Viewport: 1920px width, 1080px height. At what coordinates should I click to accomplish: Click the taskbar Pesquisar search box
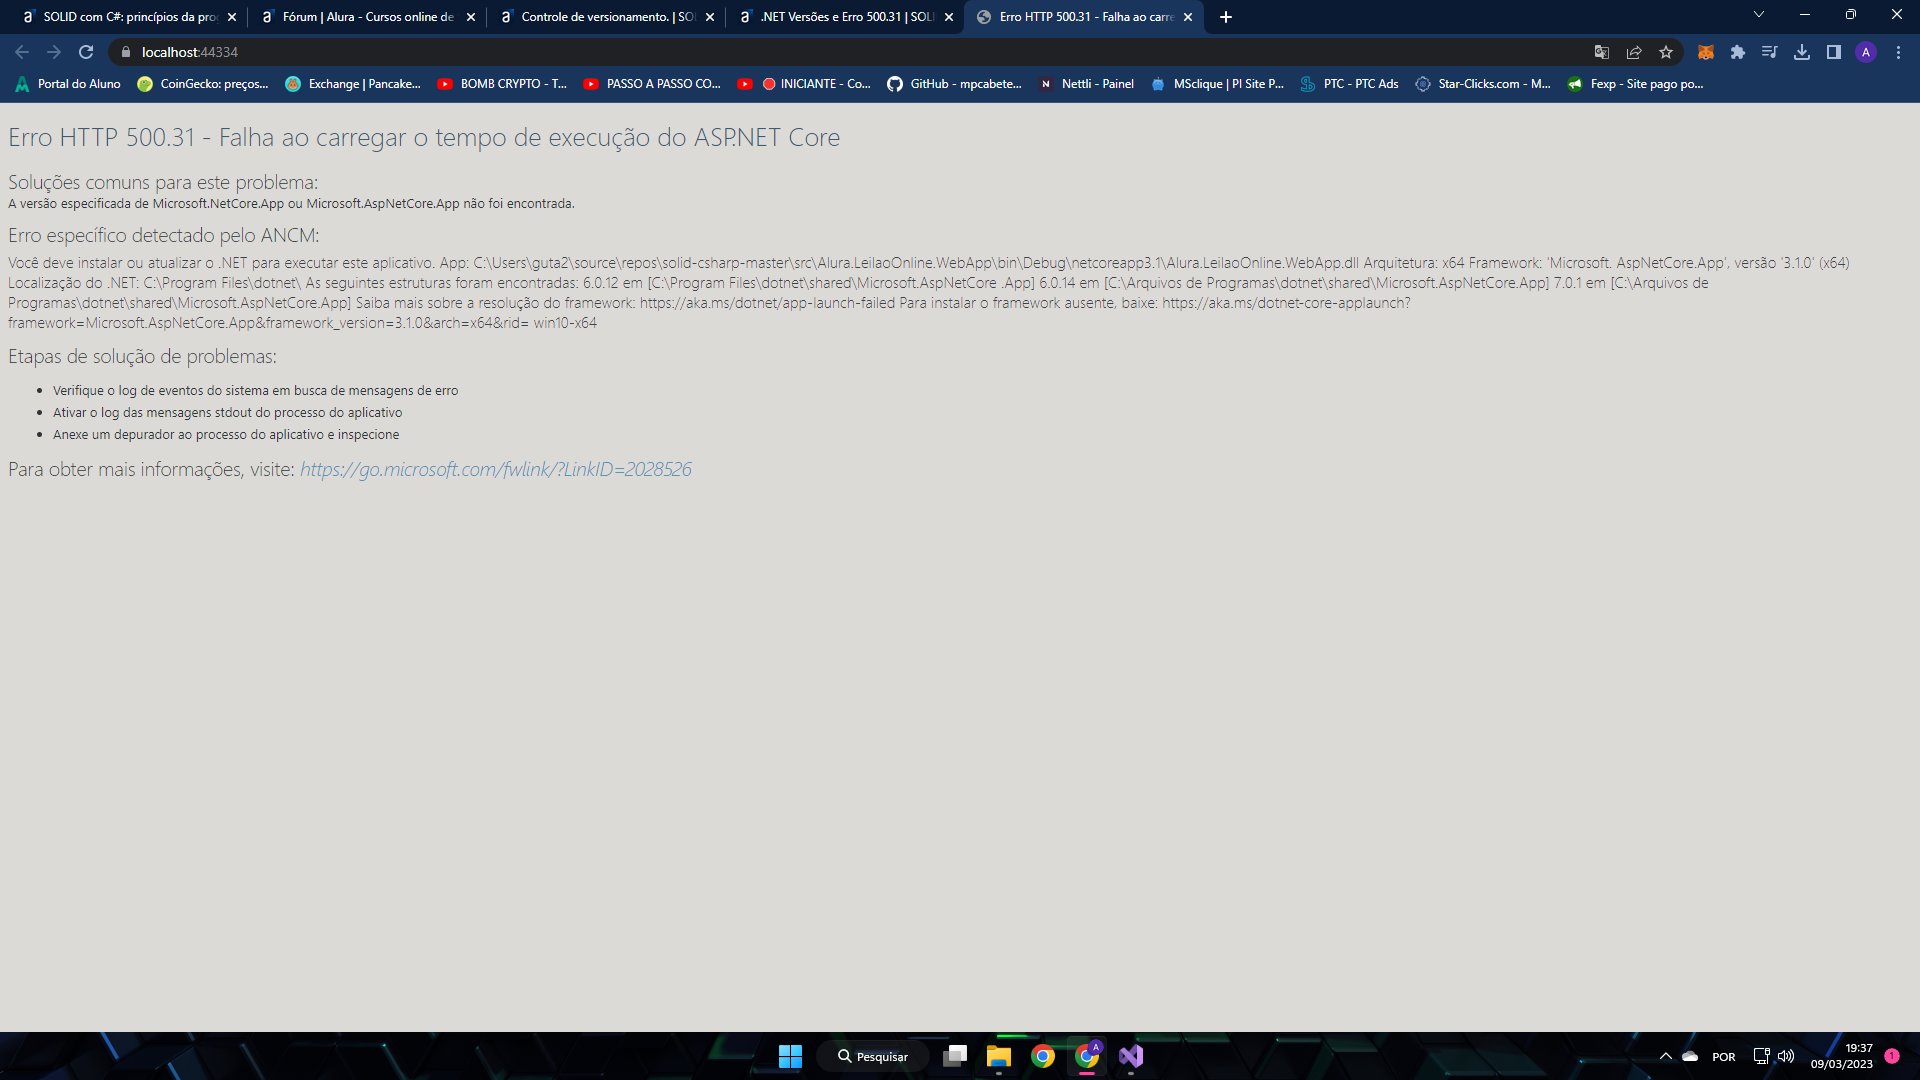(x=872, y=1056)
